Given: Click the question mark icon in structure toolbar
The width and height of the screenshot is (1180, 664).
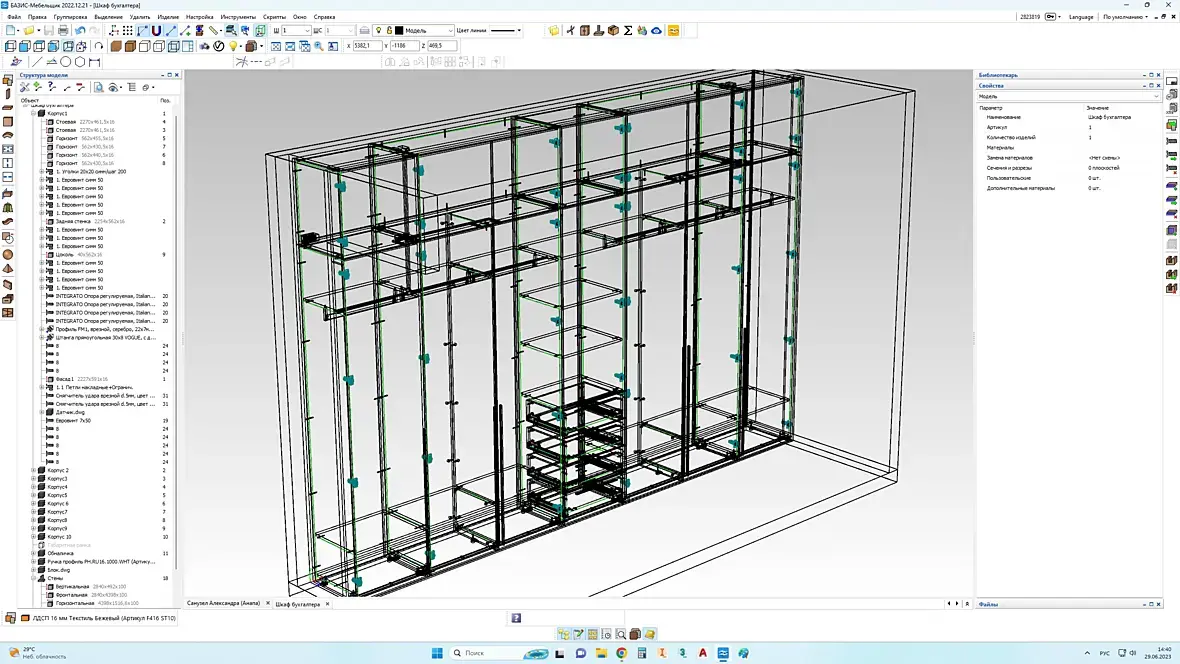Looking at the screenshot, I should click(51, 87).
